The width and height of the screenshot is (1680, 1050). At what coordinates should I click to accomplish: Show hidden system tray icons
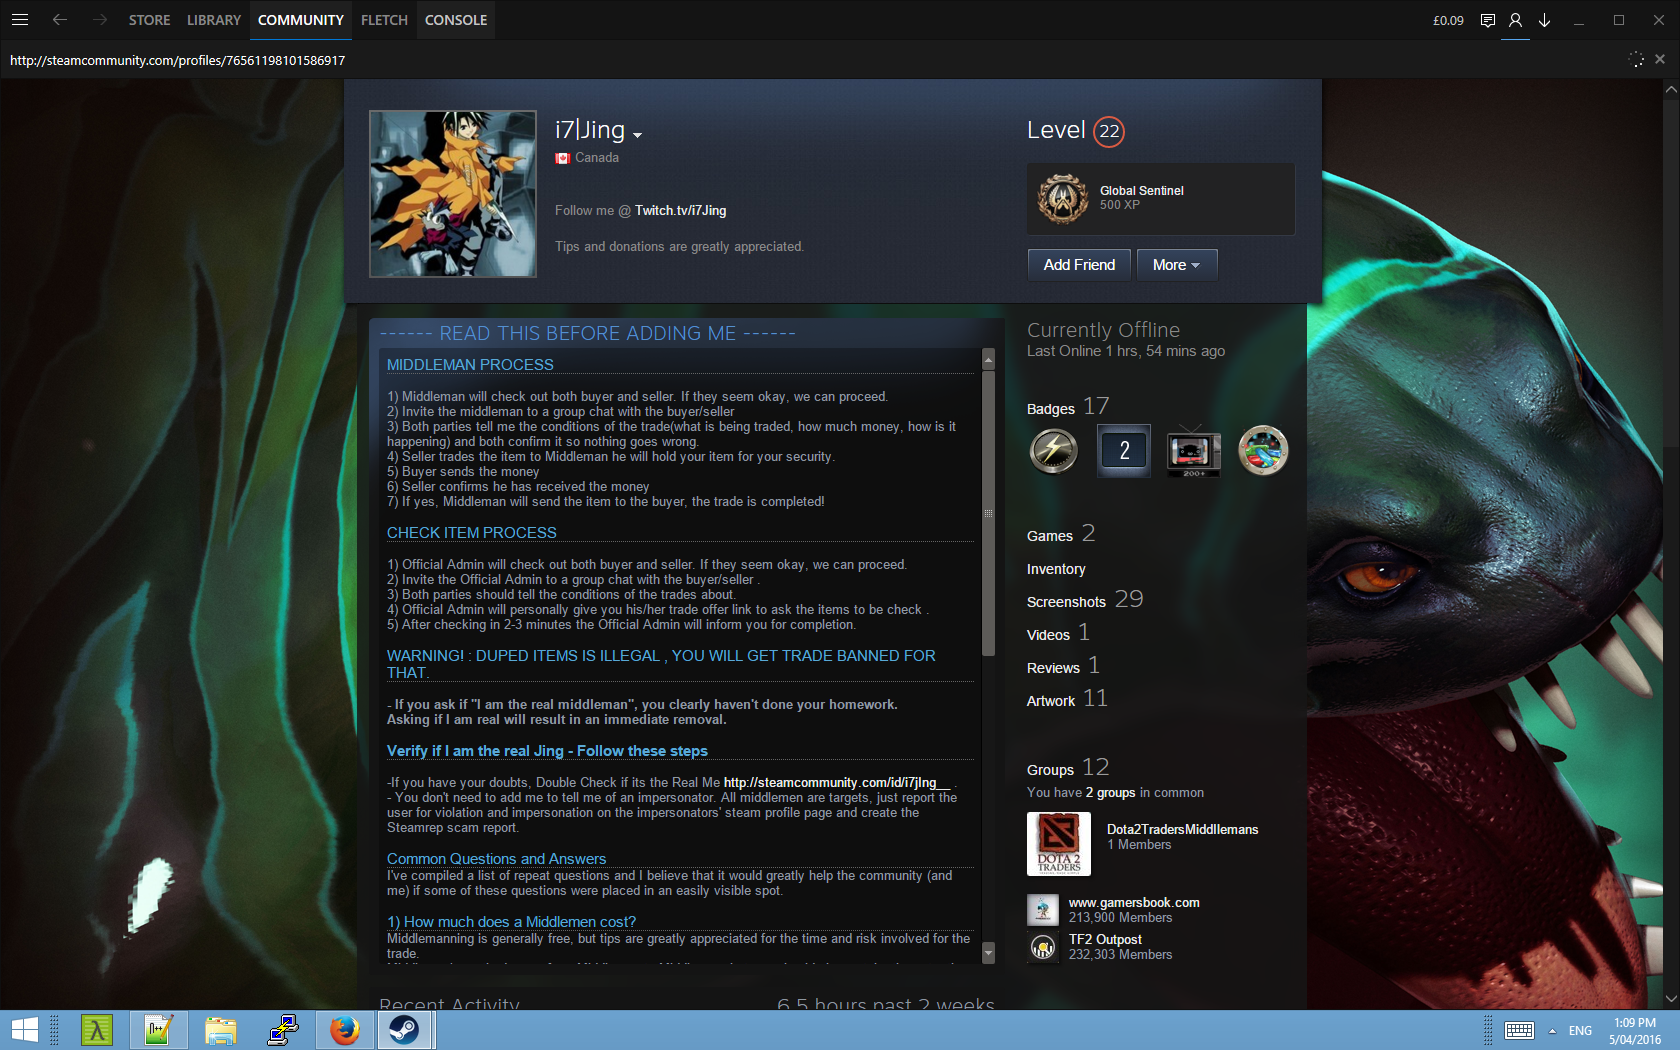[1552, 1031]
